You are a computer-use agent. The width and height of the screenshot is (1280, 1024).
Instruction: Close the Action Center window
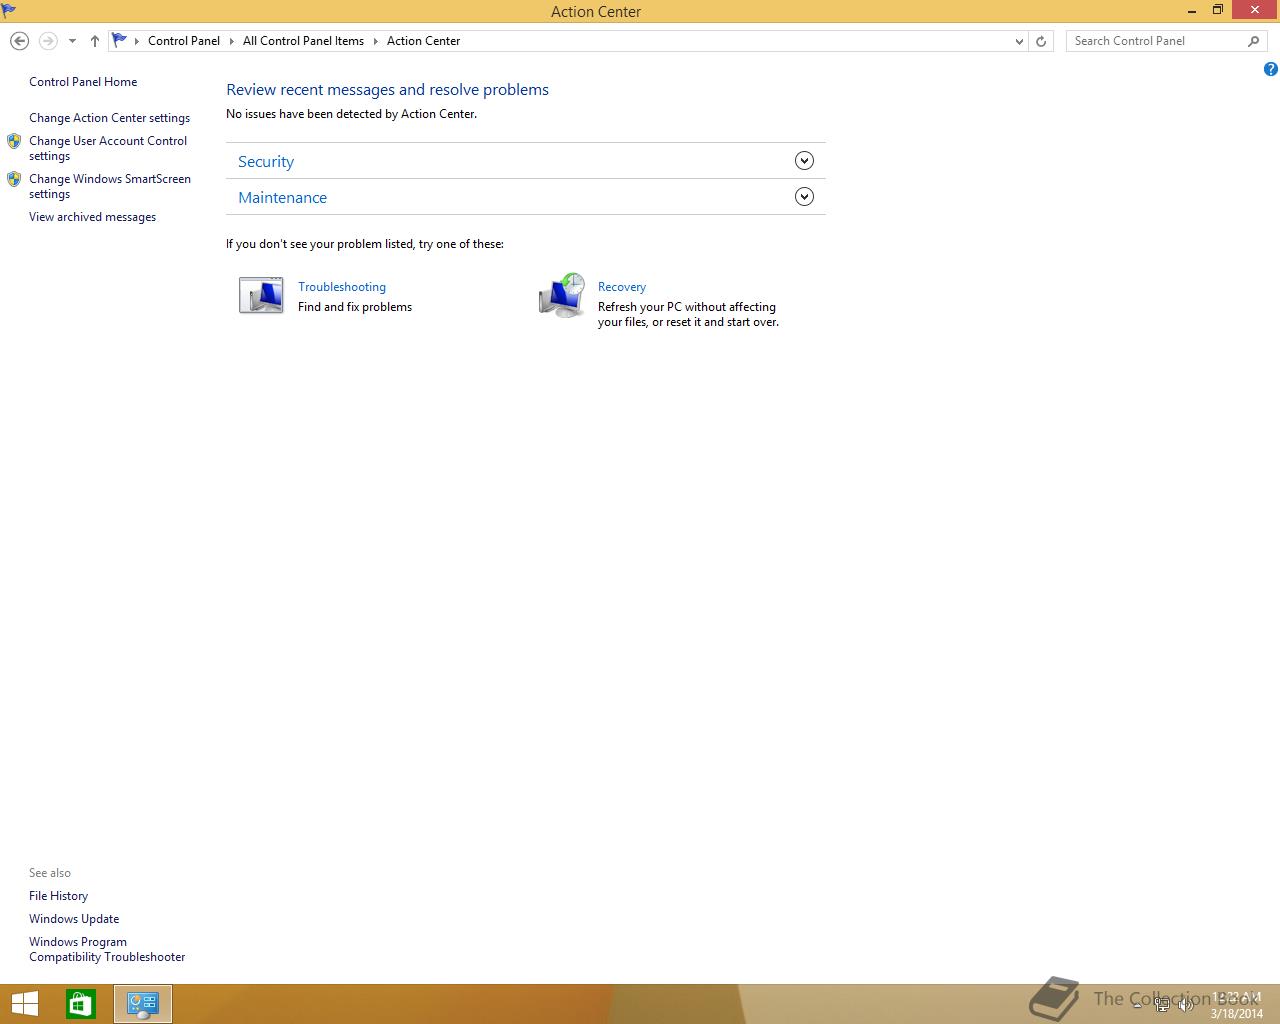point(1256,10)
